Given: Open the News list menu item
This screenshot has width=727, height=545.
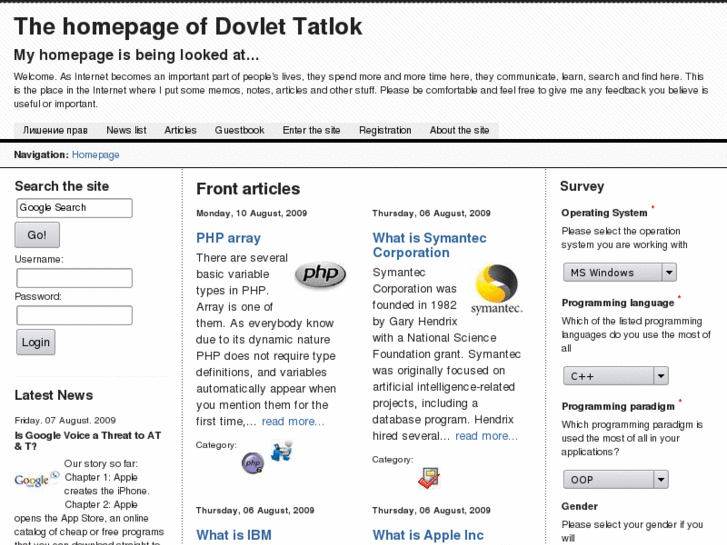Looking at the screenshot, I should tap(126, 130).
